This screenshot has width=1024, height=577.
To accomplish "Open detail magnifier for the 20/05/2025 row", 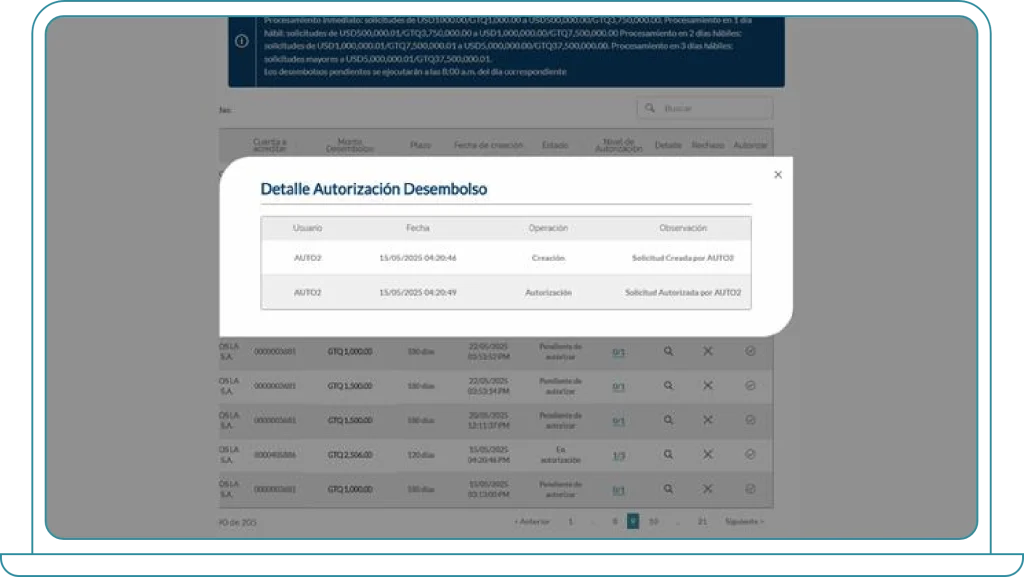I will (668, 420).
